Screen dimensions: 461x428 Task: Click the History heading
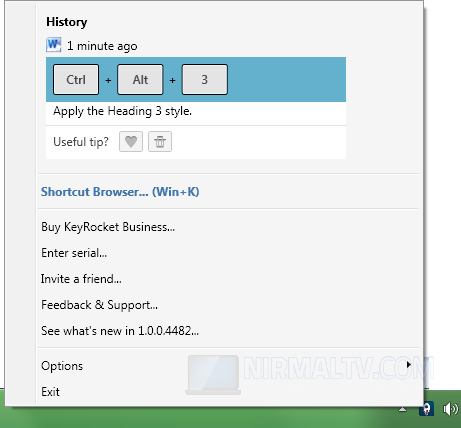click(x=67, y=22)
